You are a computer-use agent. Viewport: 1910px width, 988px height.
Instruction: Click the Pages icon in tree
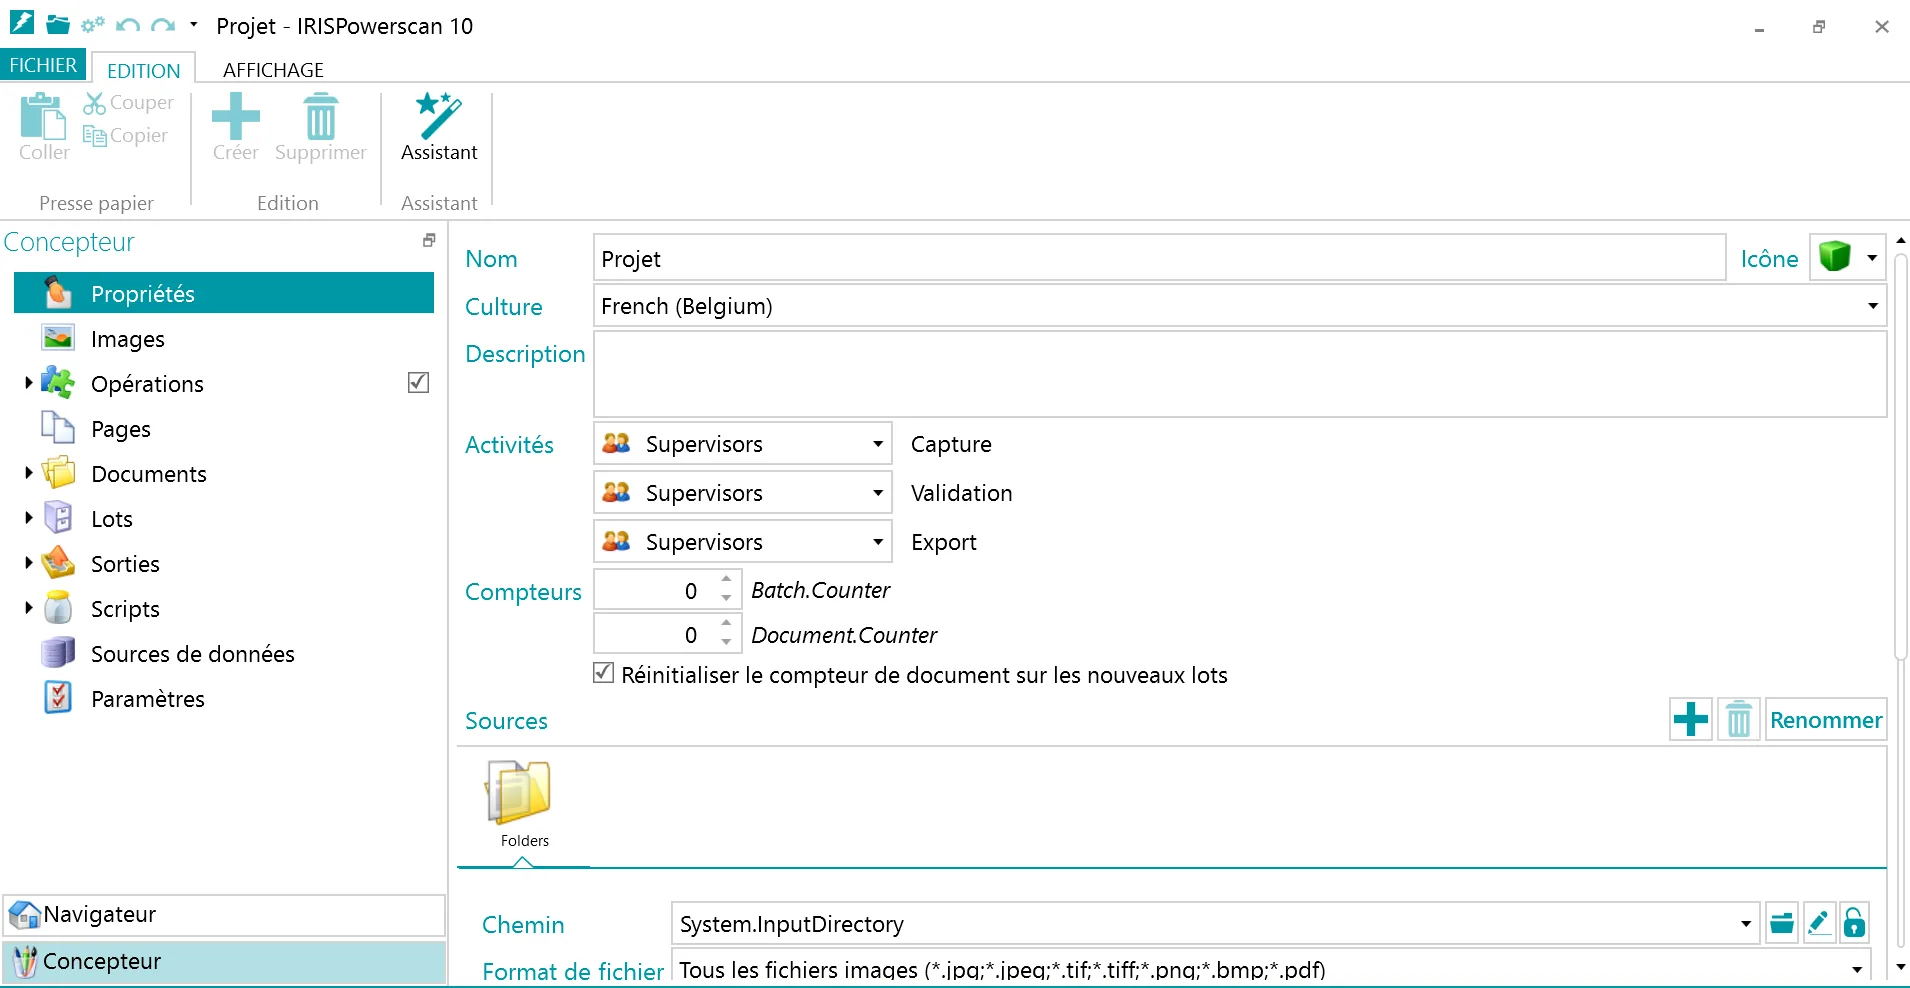58,428
